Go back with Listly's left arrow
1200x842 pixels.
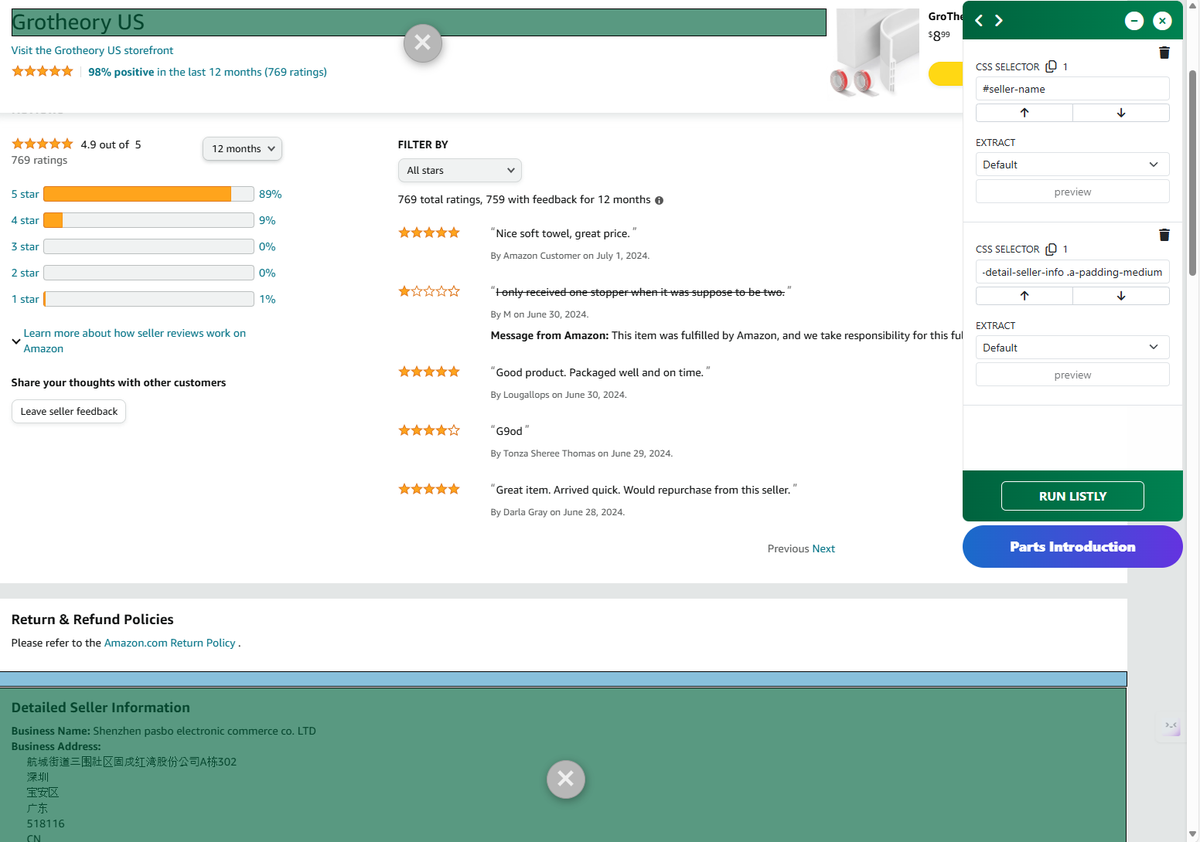click(x=979, y=21)
